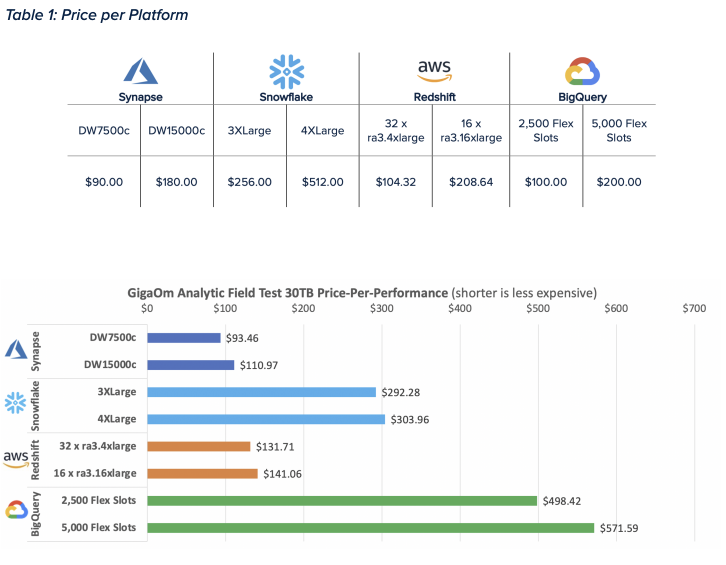Click the '4XLarge' table cell
726x565 pixels.
(322, 131)
